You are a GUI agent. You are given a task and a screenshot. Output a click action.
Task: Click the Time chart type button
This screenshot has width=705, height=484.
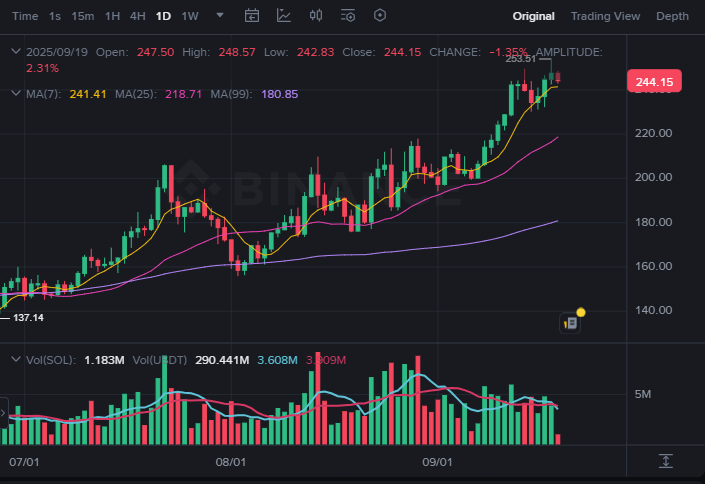pyautogui.click(x=26, y=16)
